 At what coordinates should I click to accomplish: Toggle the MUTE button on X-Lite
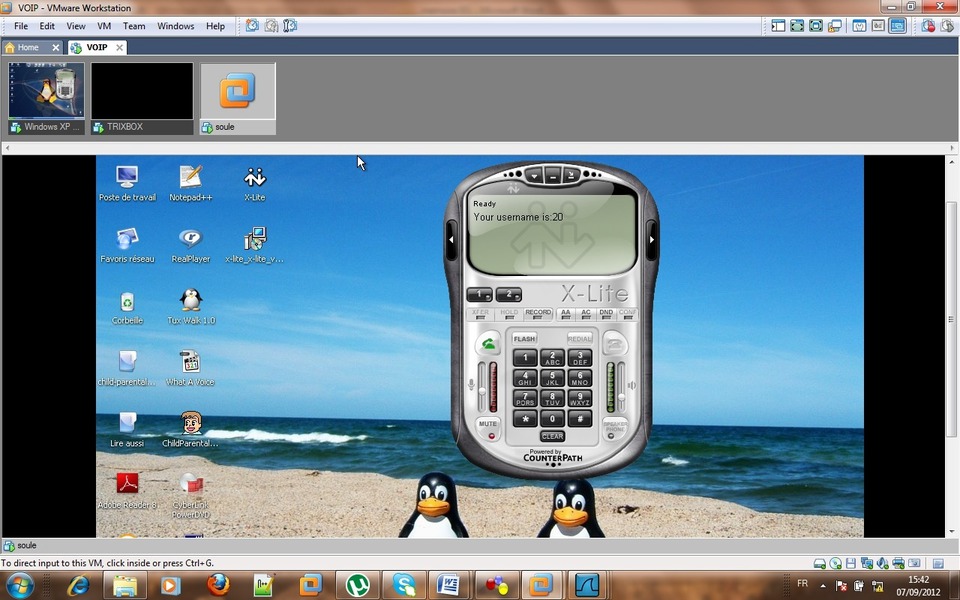click(x=488, y=424)
